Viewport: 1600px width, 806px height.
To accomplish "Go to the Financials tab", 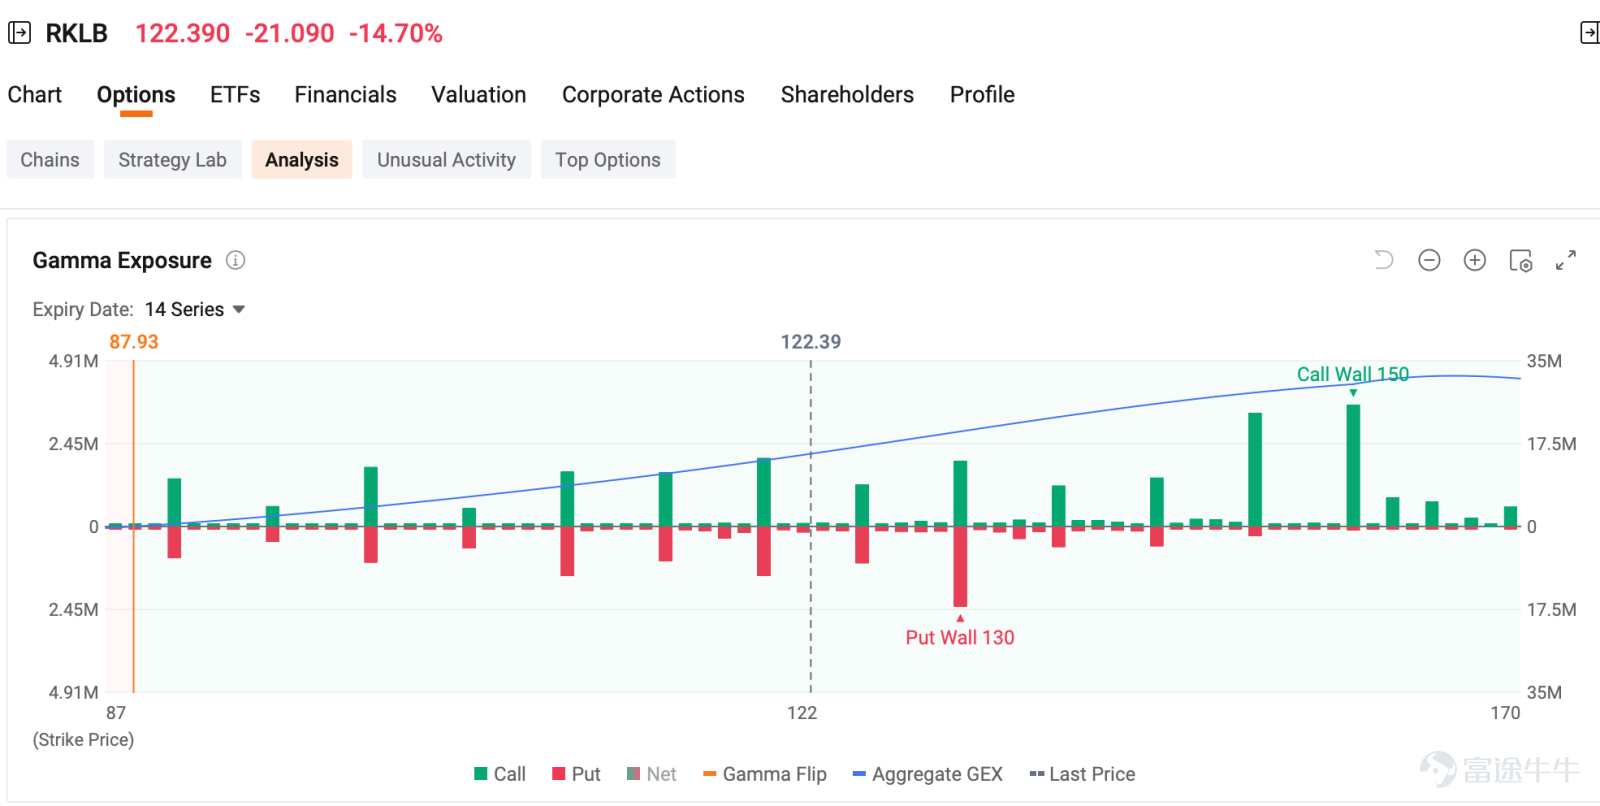I will pyautogui.click(x=345, y=95).
